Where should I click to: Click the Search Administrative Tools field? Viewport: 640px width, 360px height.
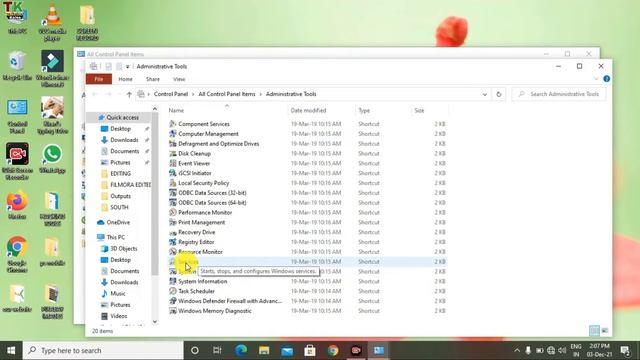pos(559,94)
